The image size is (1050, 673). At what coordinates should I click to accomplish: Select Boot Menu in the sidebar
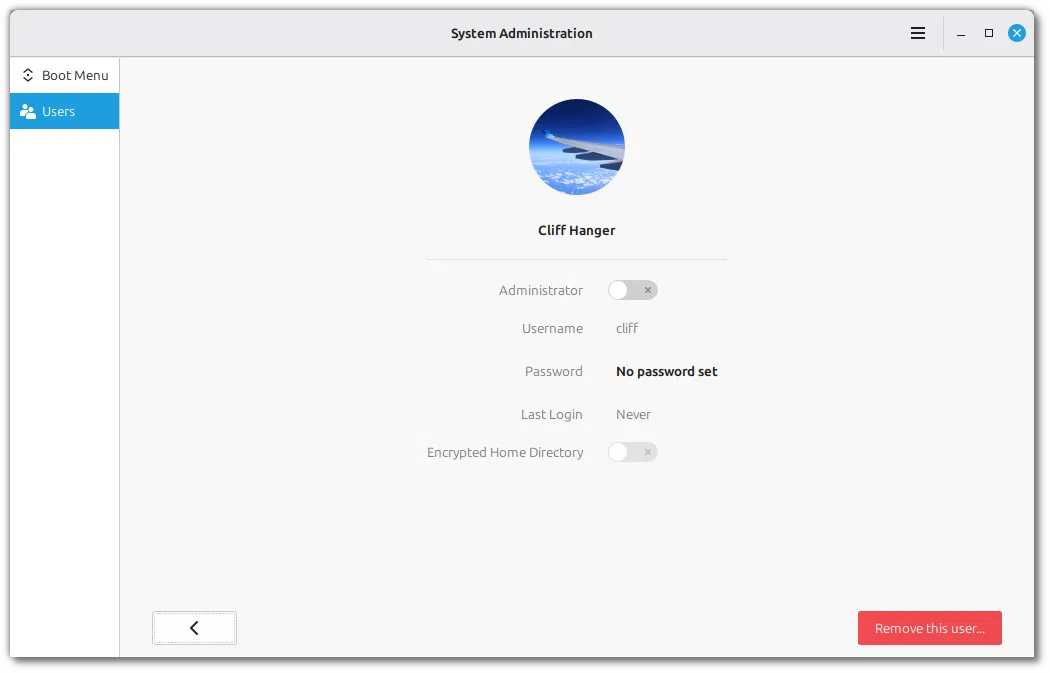[64, 75]
